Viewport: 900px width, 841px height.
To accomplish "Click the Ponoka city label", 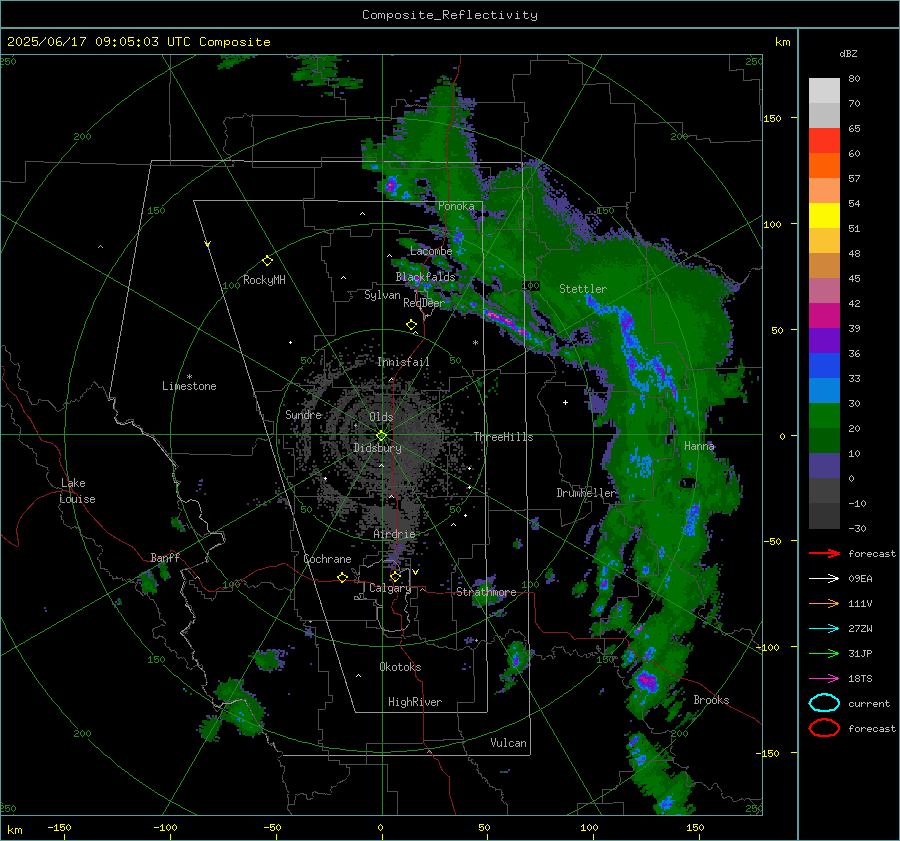I will point(456,206).
